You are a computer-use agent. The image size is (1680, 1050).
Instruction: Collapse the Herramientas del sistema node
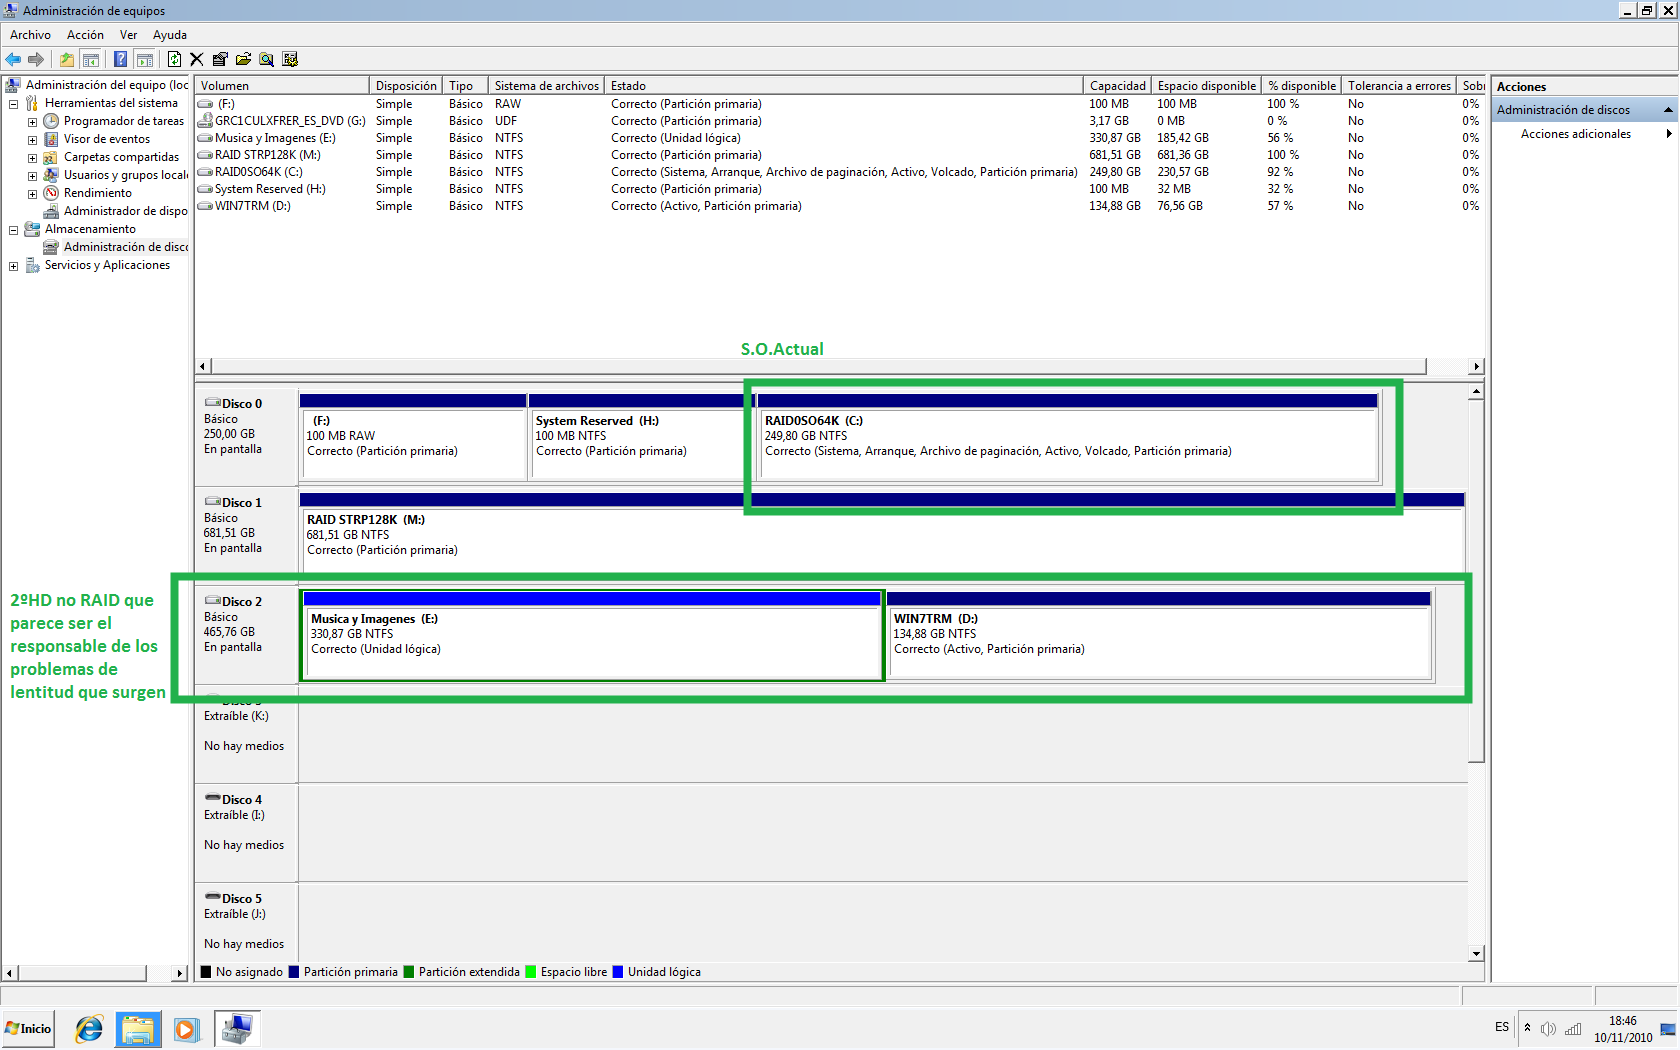14,104
